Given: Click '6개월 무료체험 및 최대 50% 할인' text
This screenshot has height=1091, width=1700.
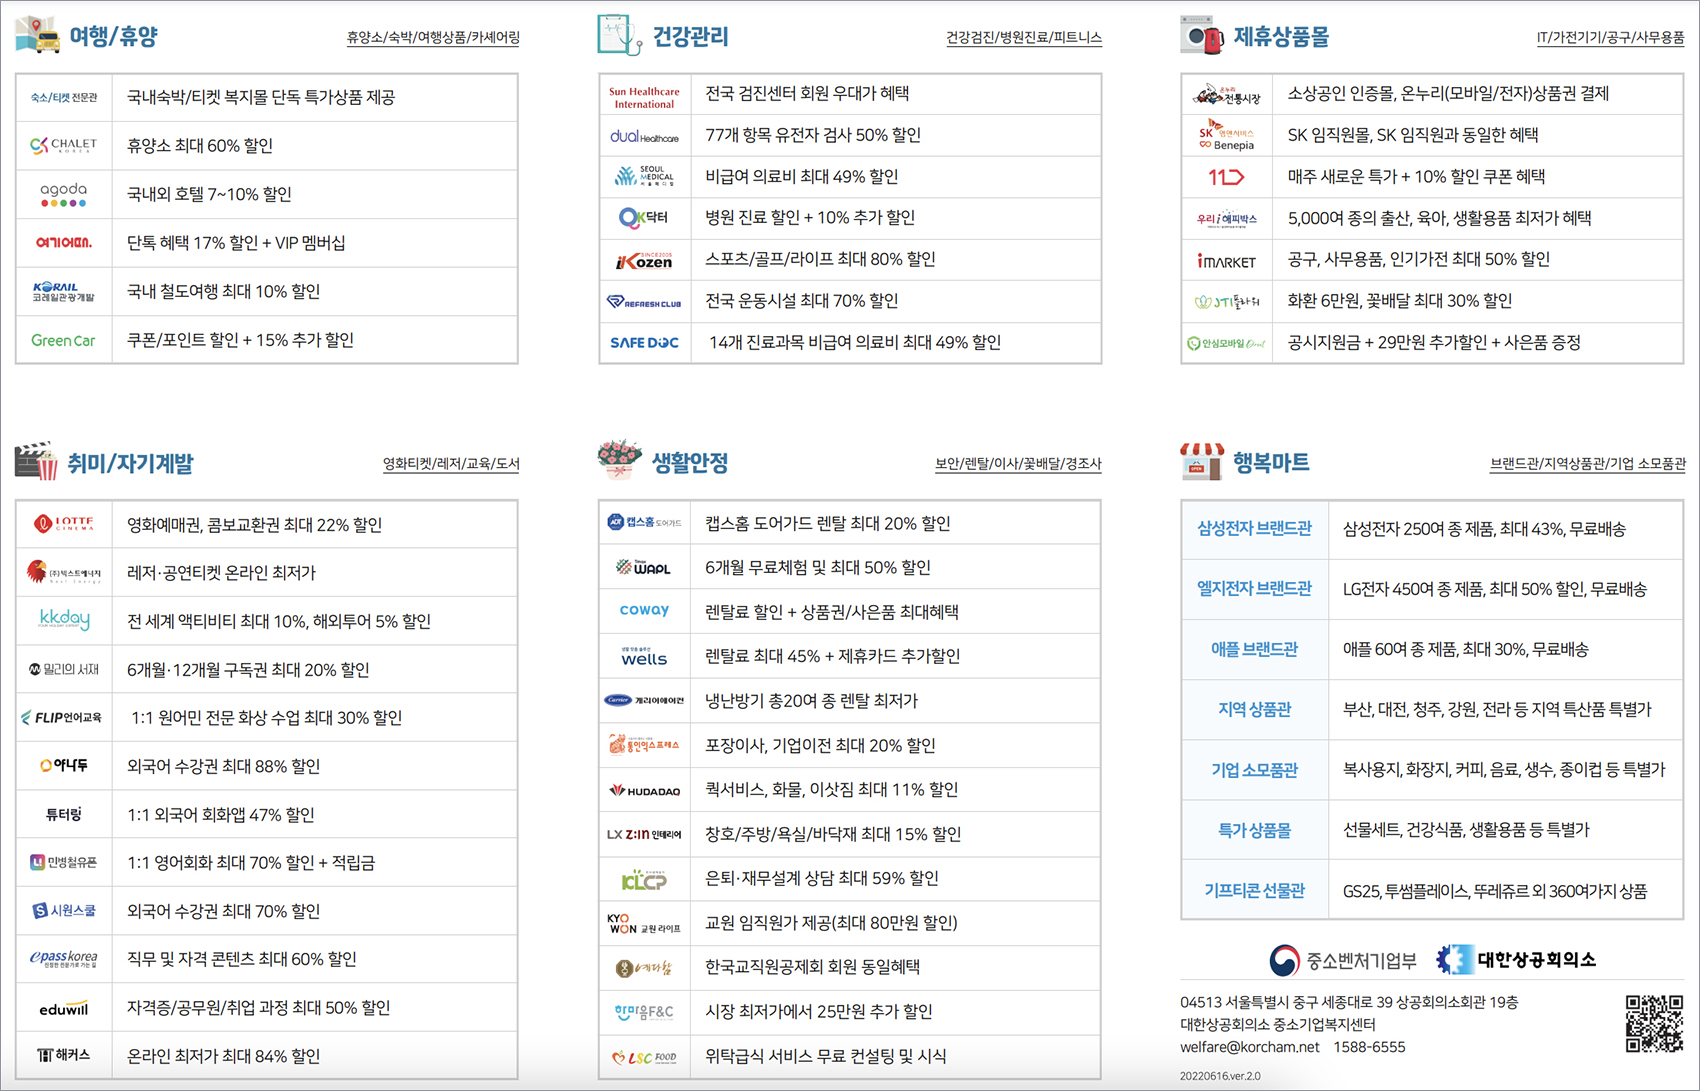Looking at the screenshot, I should pos(817,567).
